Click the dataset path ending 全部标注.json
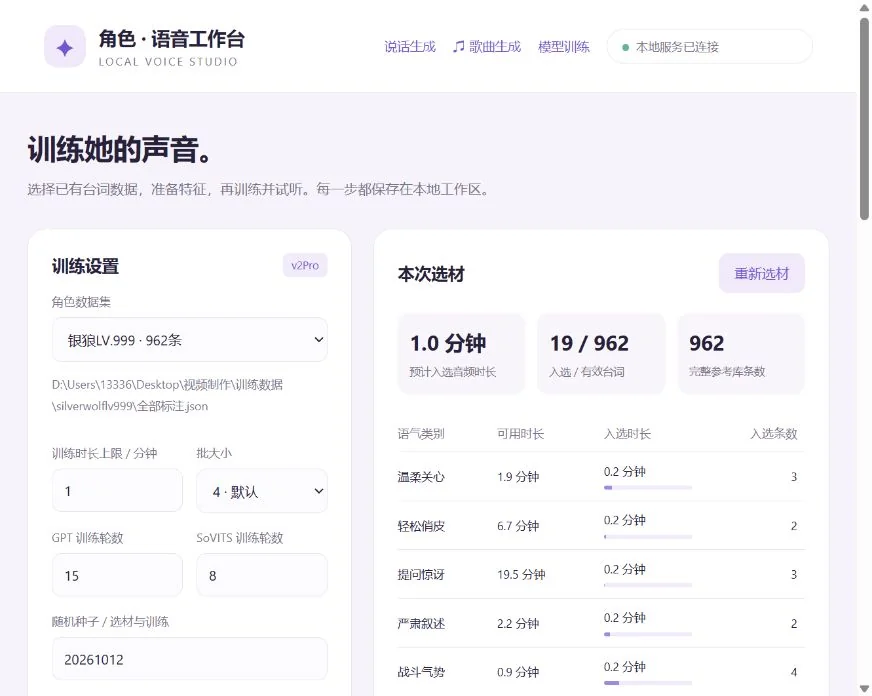872x696 pixels. pyautogui.click(x=167, y=395)
